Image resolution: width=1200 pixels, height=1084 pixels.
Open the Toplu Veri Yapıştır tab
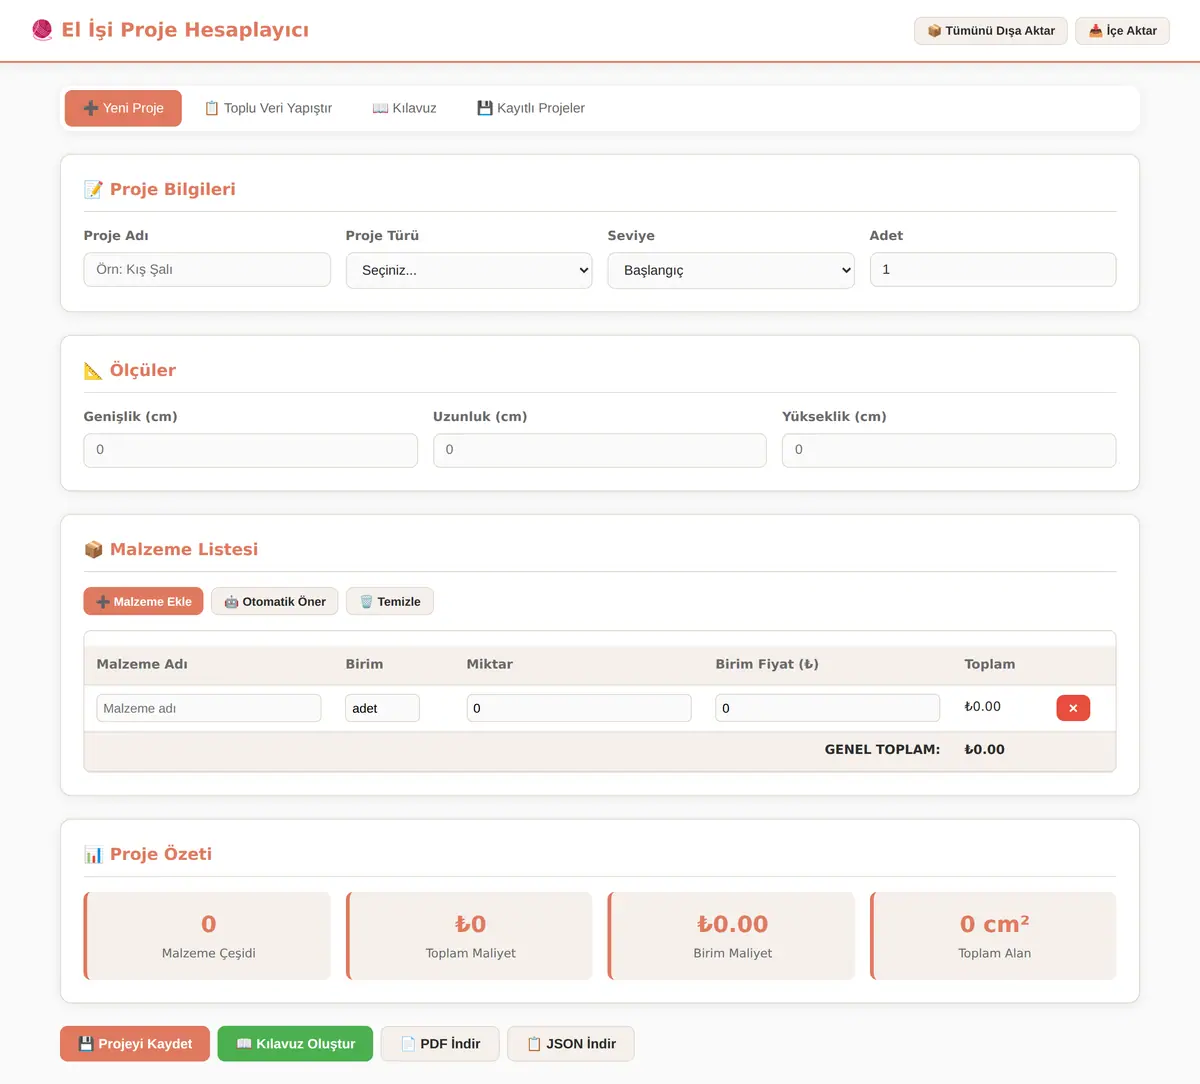pyautogui.click(x=268, y=108)
